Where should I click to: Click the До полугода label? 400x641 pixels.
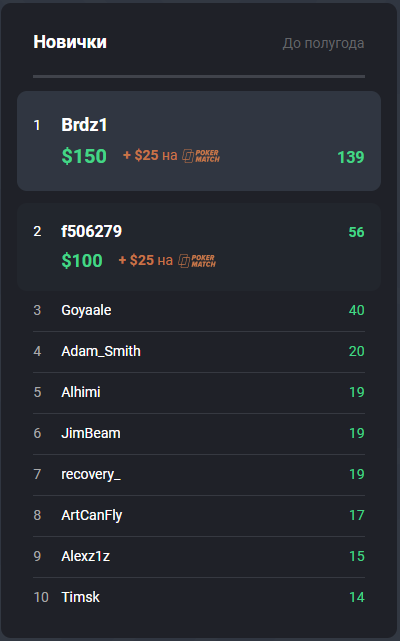pos(324,43)
